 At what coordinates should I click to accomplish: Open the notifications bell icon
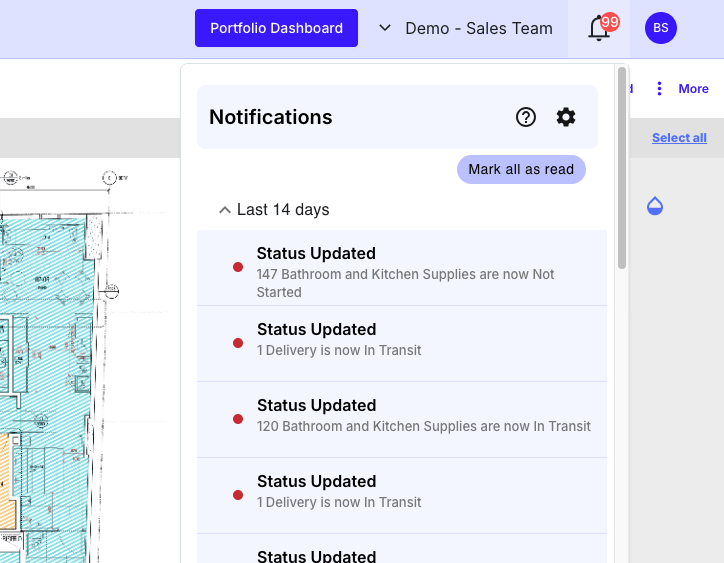[x=598, y=29]
